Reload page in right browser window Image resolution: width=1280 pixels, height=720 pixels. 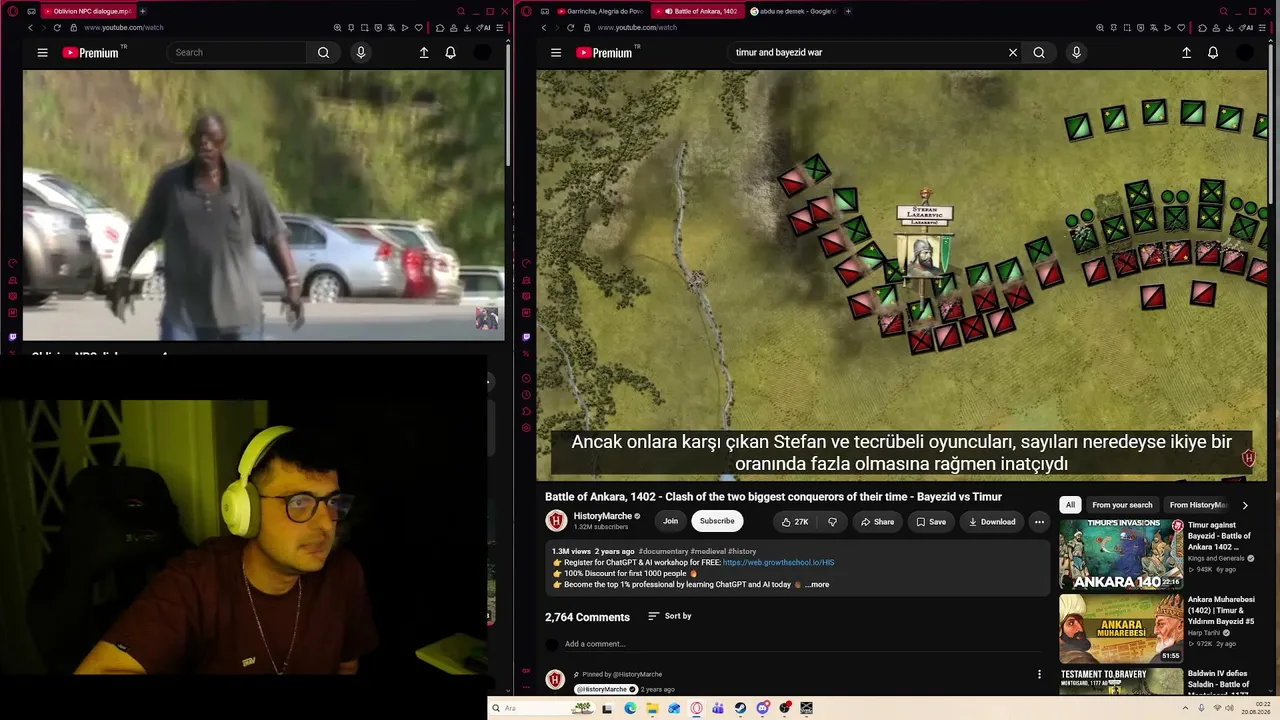pos(570,28)
